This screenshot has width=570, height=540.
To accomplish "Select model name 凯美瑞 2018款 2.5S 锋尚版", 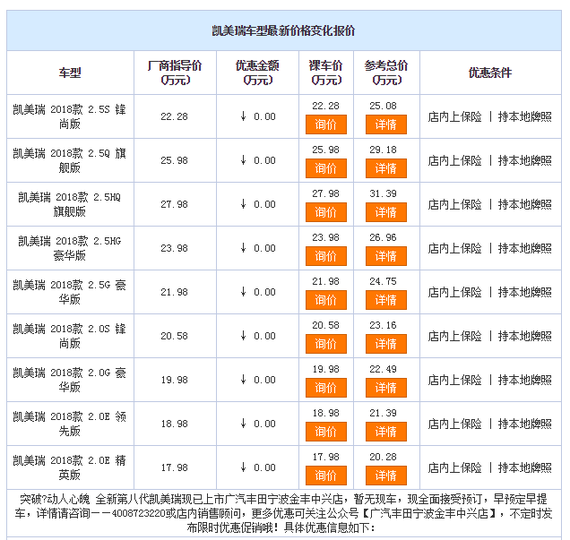I will tap(69, 117).
